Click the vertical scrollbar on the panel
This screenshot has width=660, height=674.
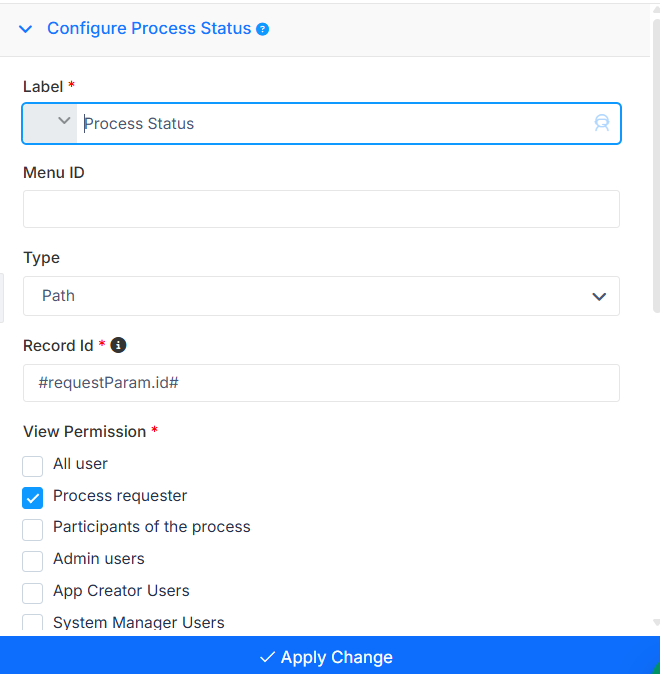656,163
